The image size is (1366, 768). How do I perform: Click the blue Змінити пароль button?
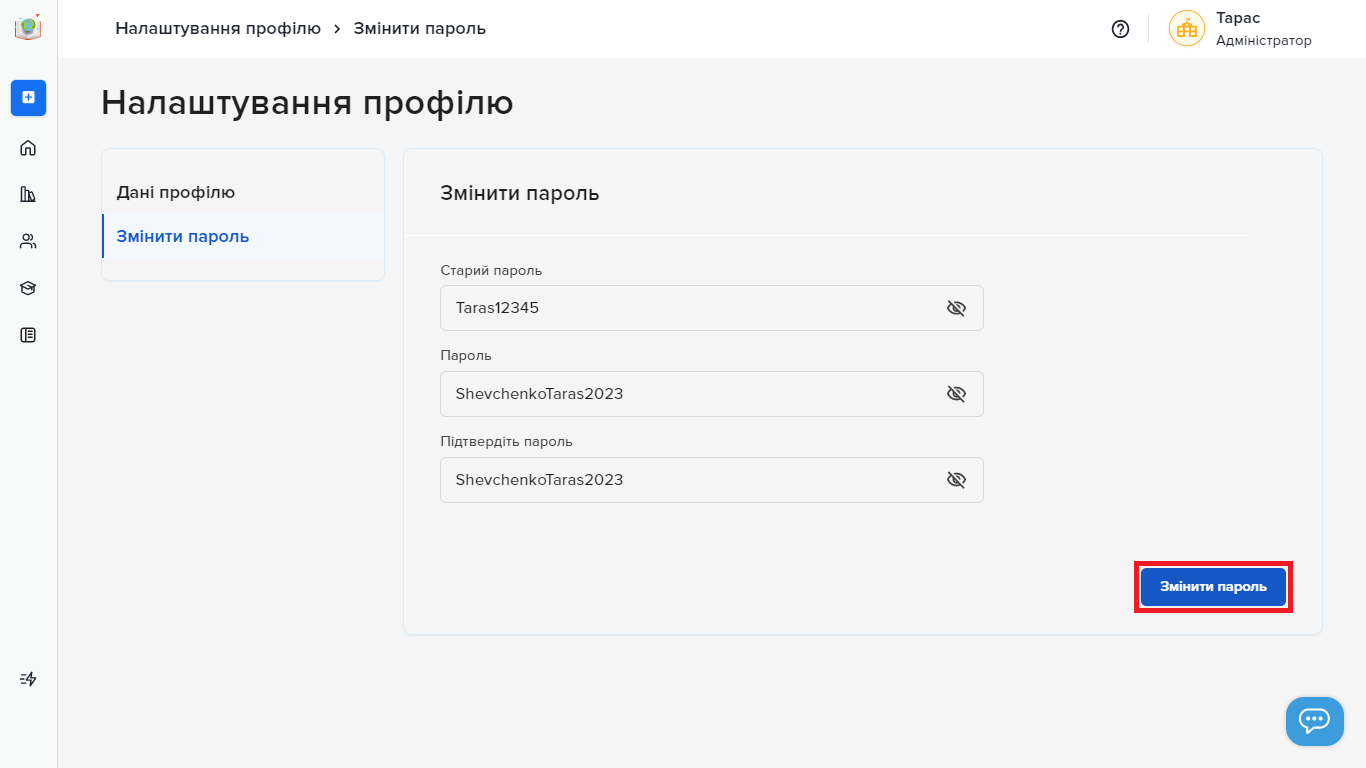1213,587
